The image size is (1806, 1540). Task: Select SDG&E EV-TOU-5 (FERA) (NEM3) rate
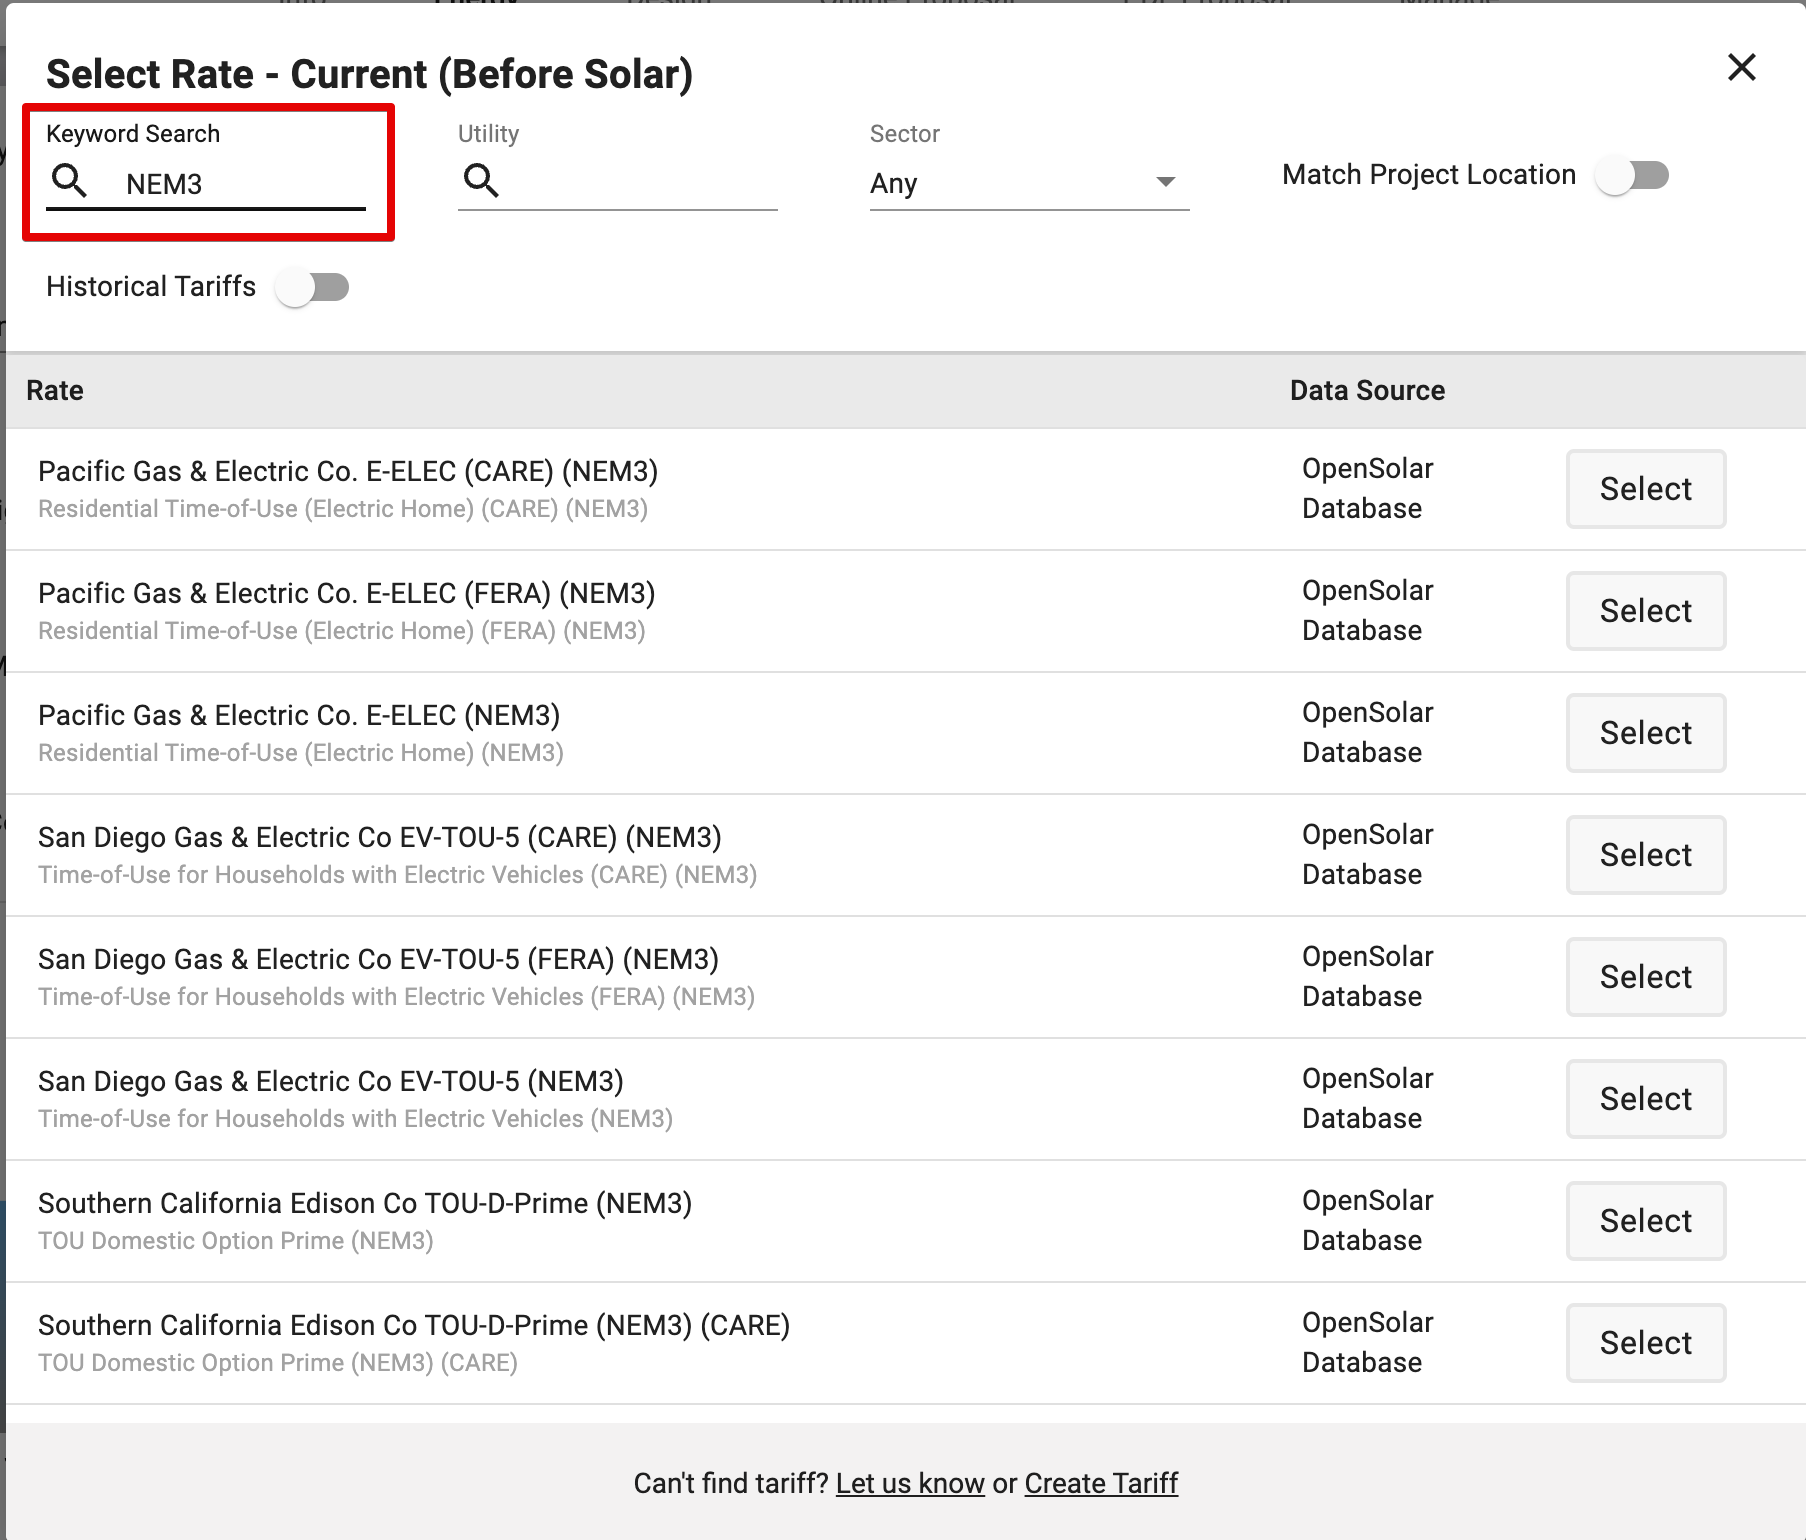click(x=1646, y=977)
